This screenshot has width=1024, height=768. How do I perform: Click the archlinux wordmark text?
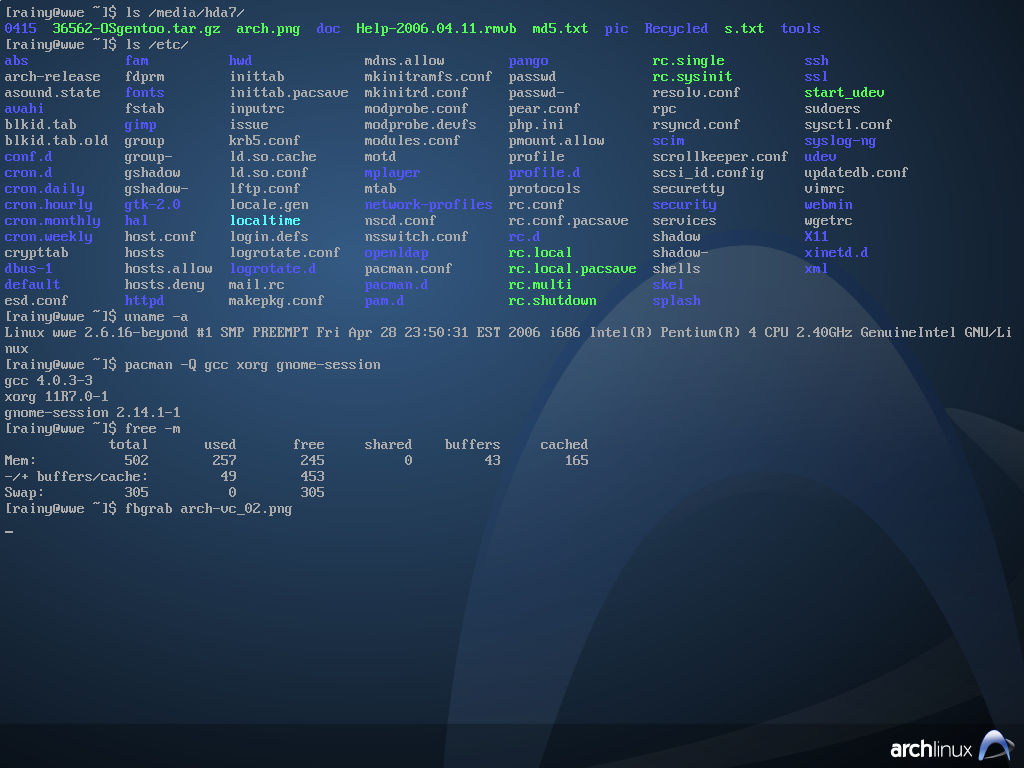coord(931,749)
